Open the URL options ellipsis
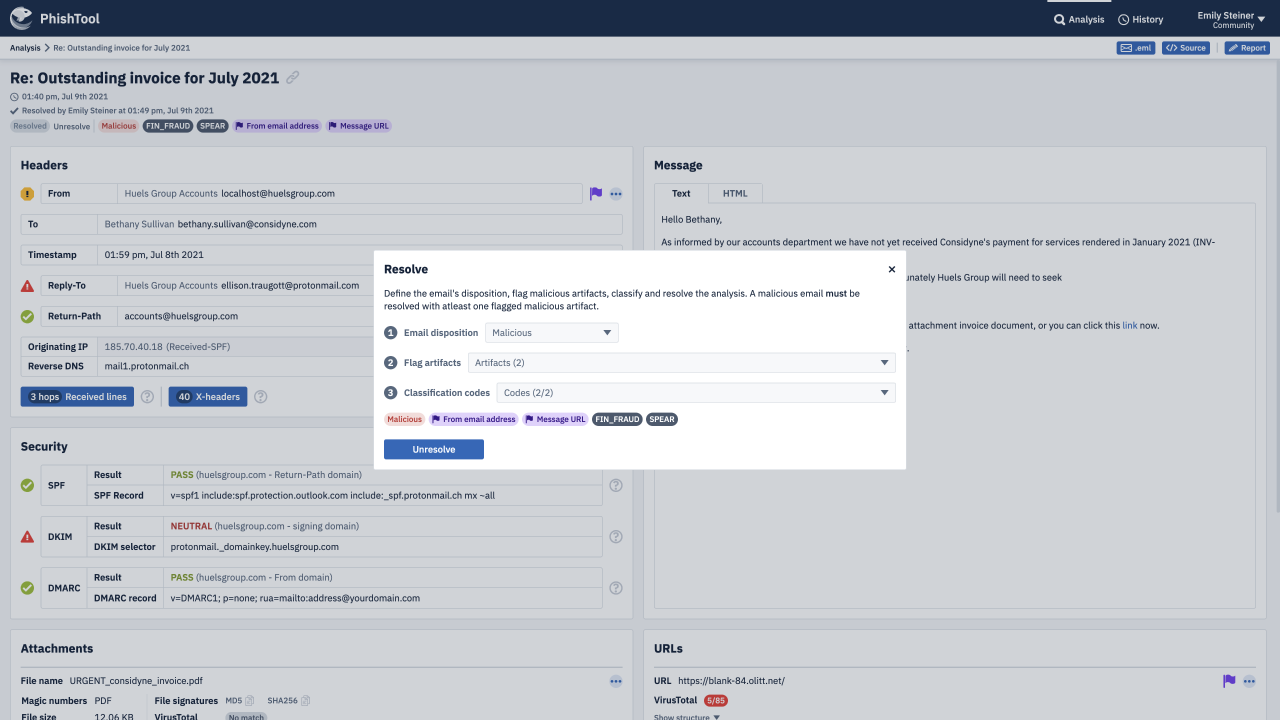This screenshot has height=720, width=1280. (x=1249, y=681)
